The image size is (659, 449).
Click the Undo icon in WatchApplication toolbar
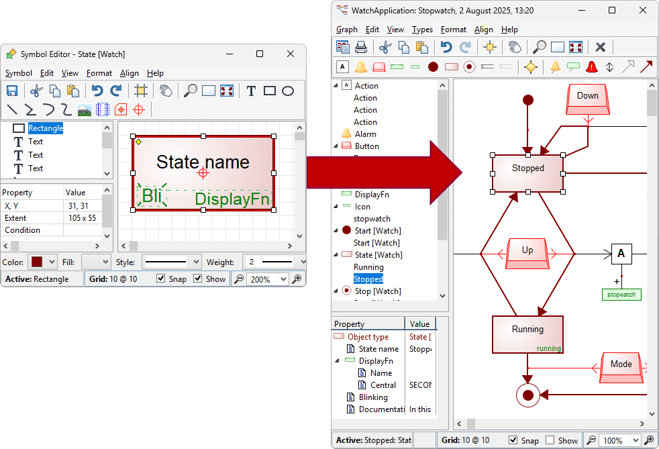tap(446, 47)
